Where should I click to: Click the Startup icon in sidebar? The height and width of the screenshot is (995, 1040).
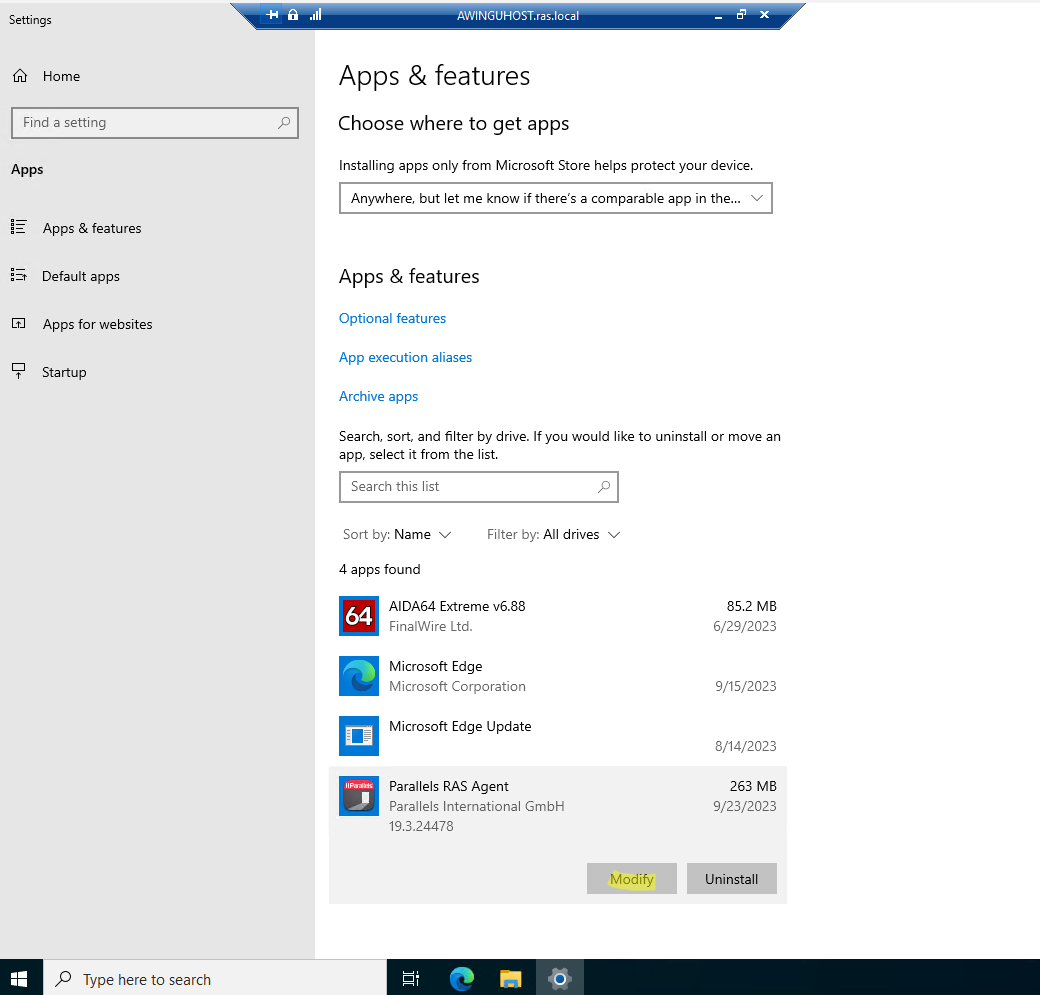(x=19, y=371)
